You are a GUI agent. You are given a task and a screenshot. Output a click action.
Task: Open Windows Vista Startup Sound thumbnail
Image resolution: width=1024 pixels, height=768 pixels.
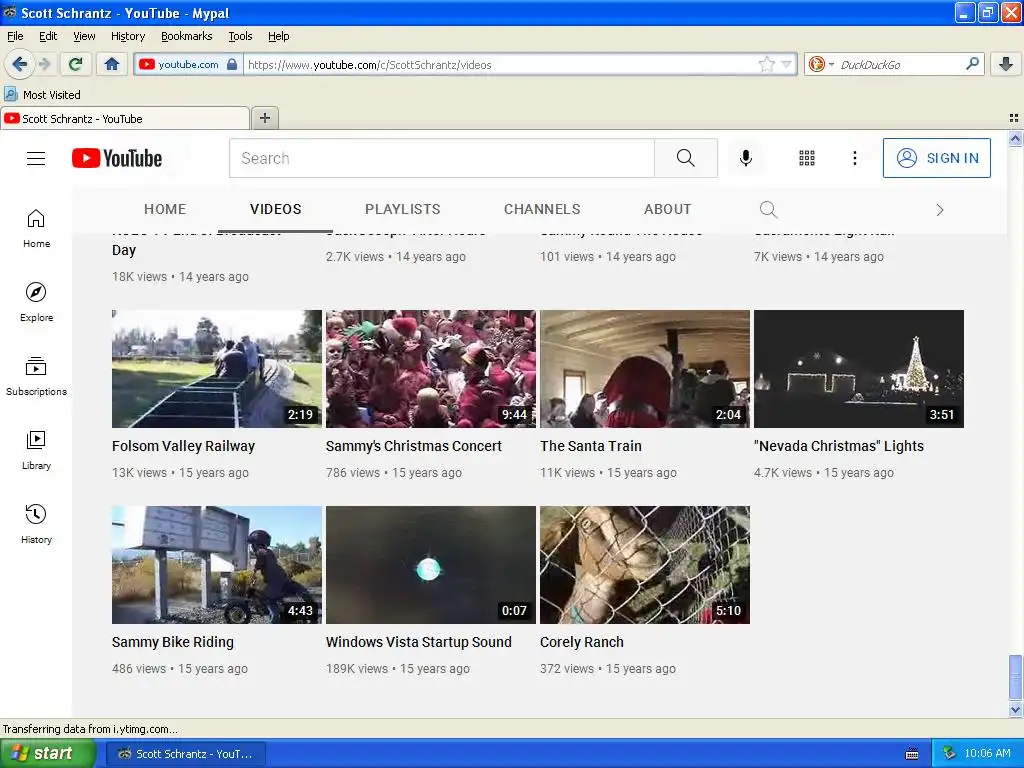[x=431, y=565]
